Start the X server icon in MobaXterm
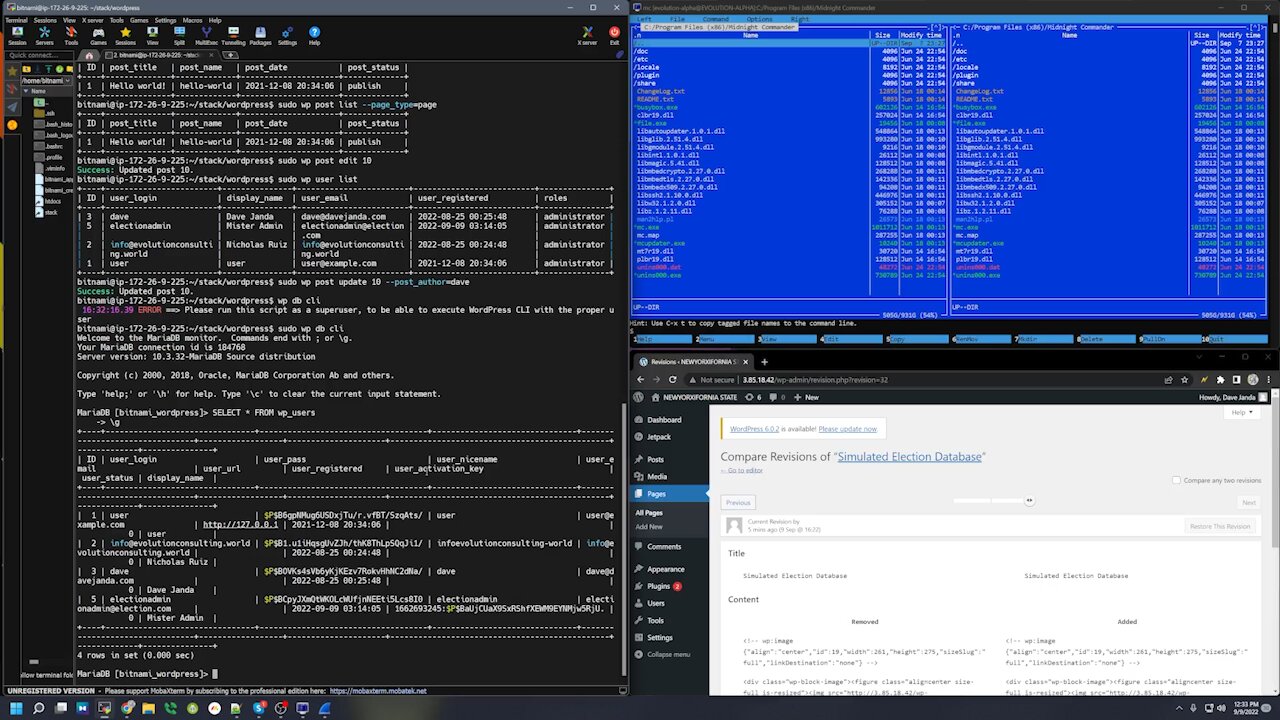 pyautogui.click(x=587, y=36)
